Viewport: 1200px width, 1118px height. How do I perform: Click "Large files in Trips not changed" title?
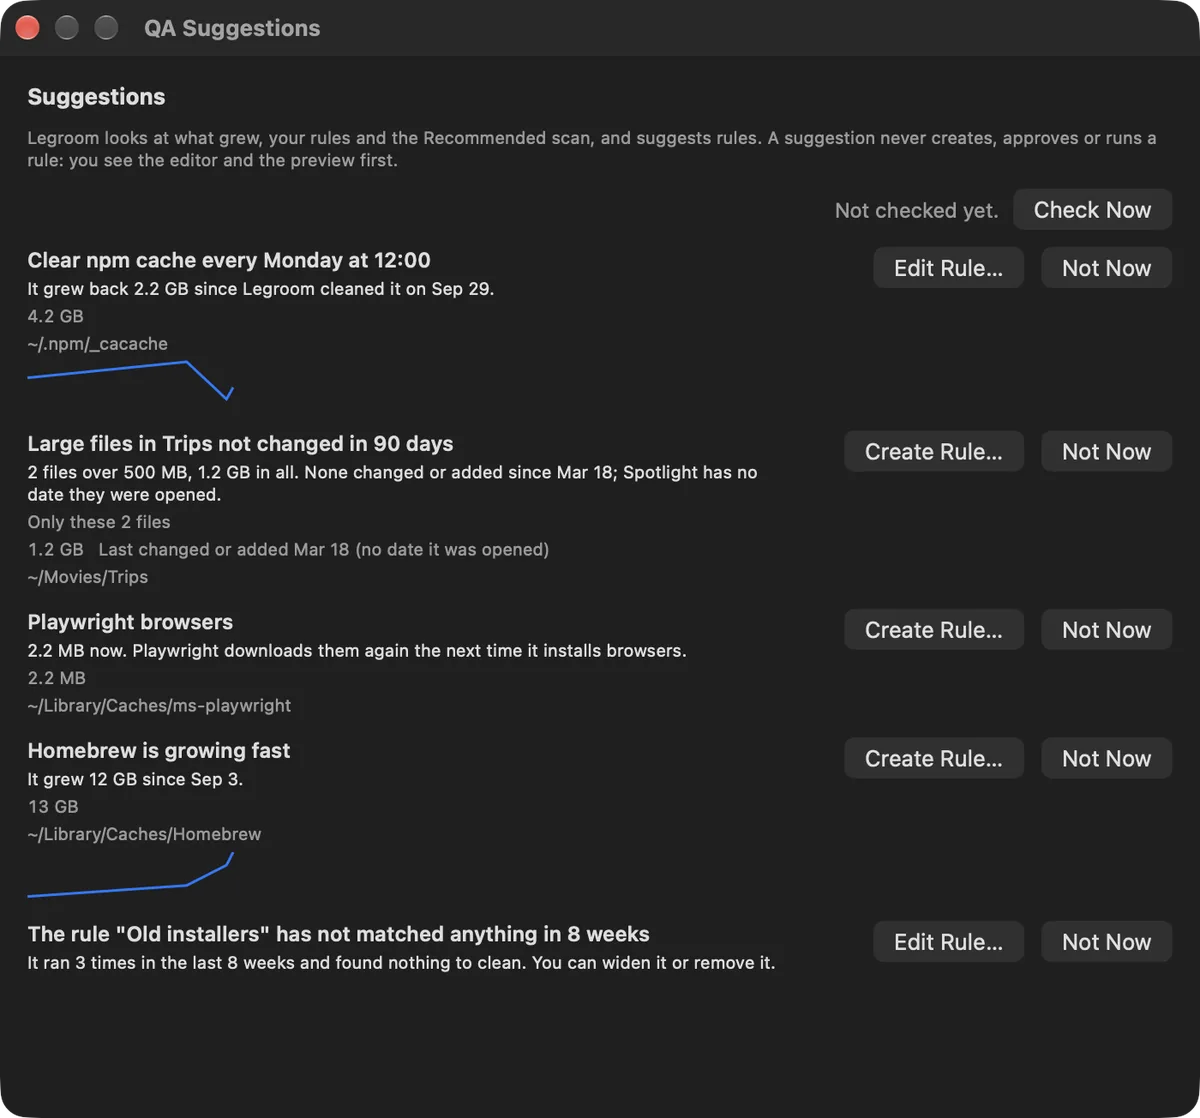click(x=240, y=444)
